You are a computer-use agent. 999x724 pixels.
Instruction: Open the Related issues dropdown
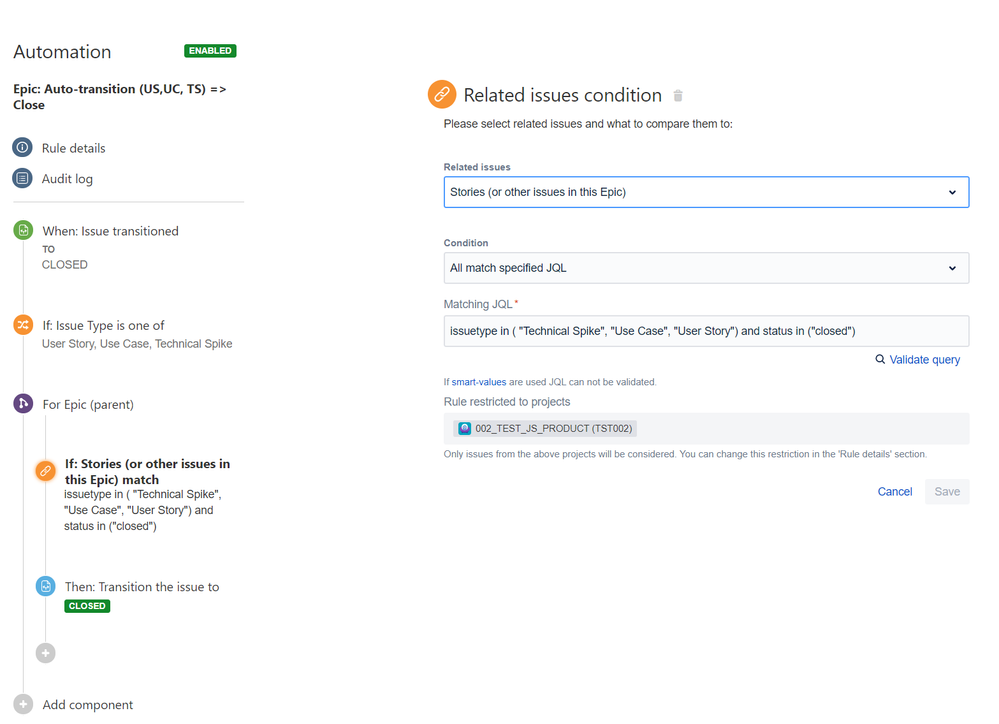point(706,192)
